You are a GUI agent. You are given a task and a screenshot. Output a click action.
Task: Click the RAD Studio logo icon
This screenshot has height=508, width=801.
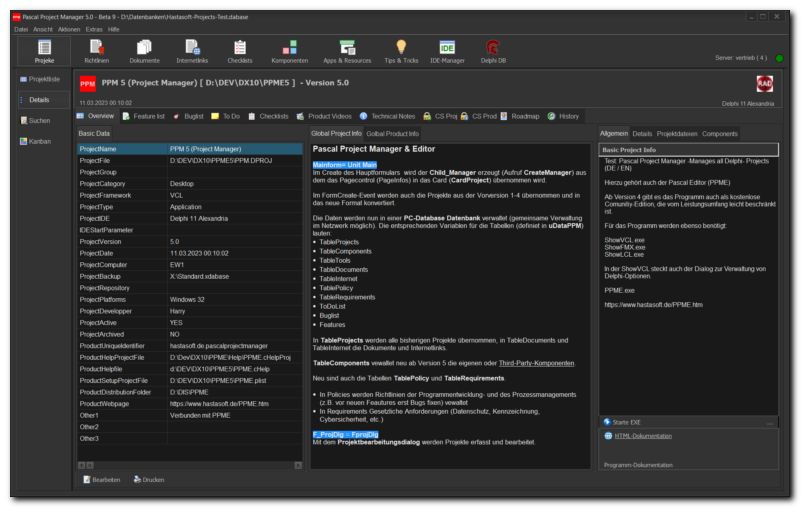click(765, 84)
